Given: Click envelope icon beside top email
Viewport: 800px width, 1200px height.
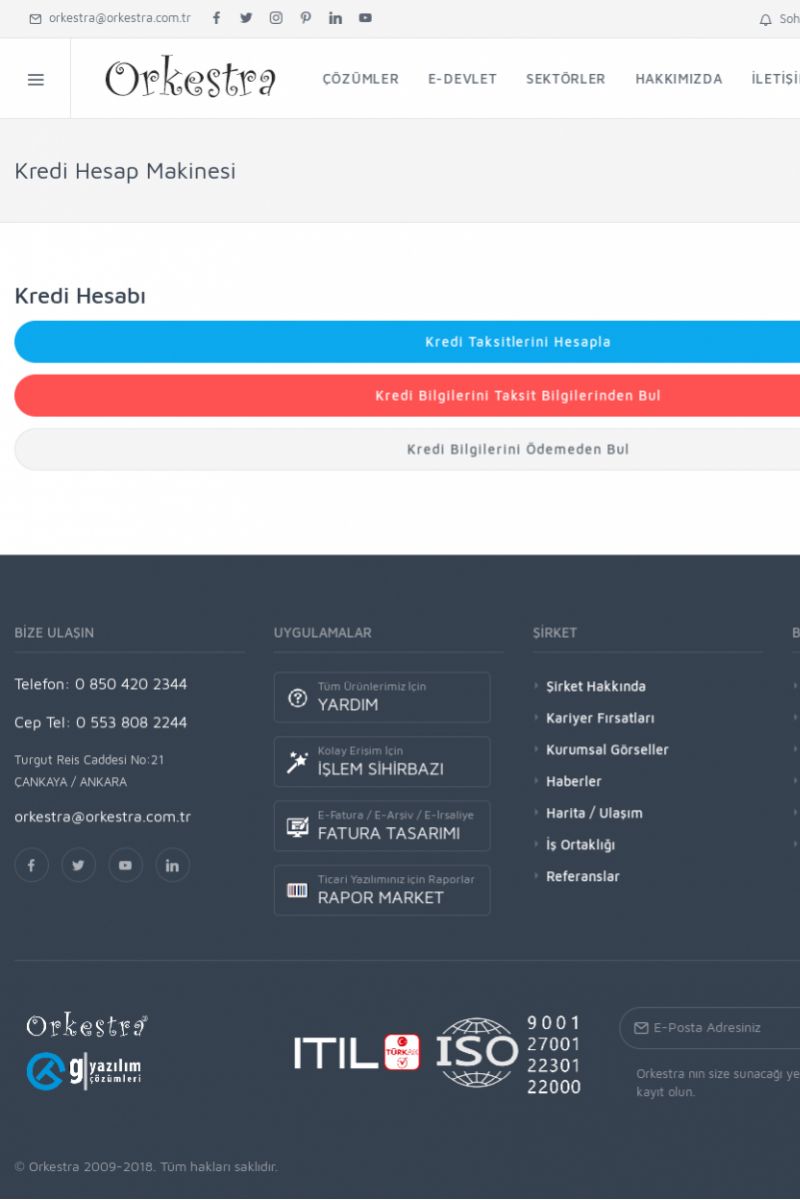Looking at the screenshot, I should click(35, 19).
